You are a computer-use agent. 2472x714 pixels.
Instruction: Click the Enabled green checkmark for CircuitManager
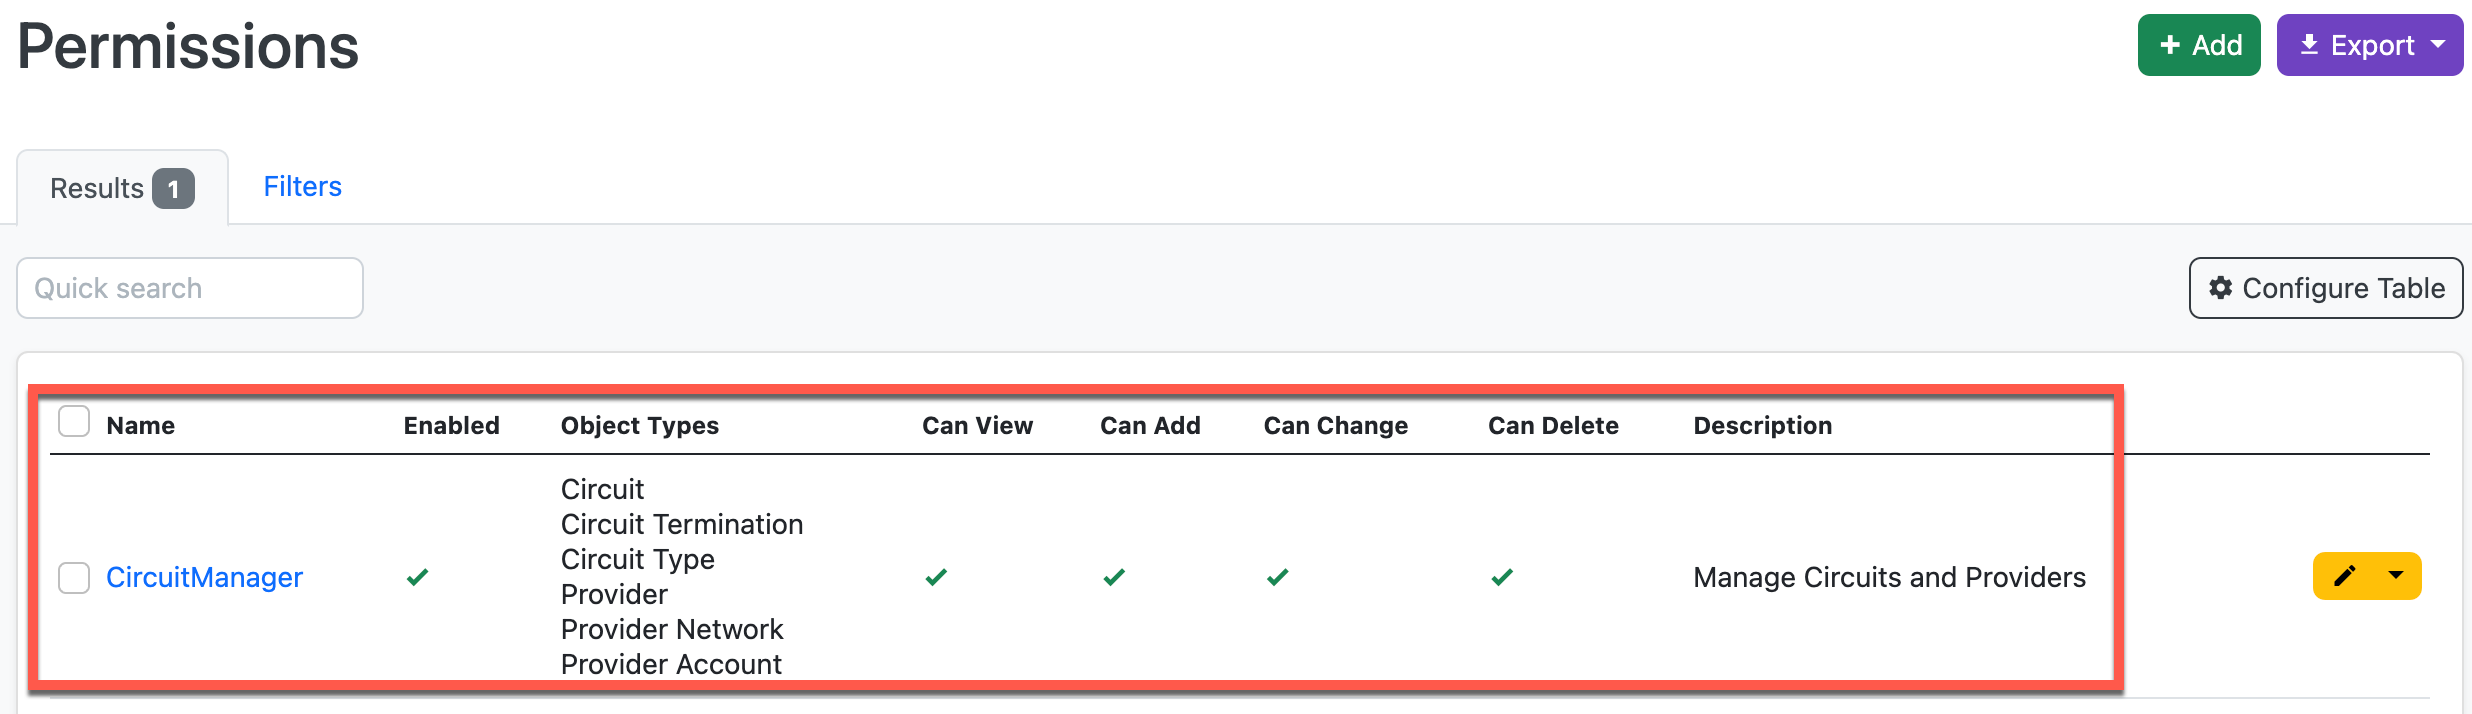418,577
